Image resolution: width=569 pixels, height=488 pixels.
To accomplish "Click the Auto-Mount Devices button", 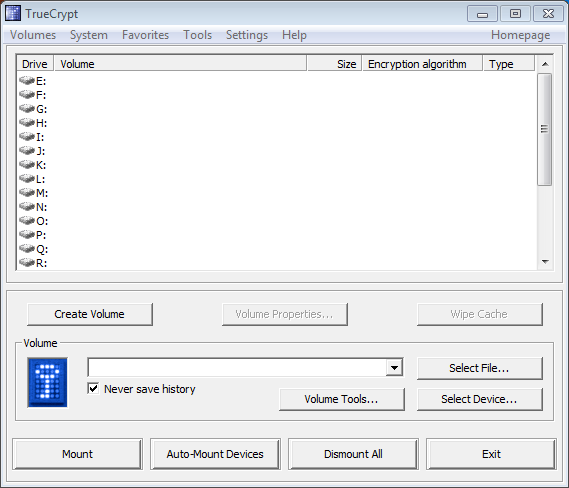I will [215, 454].
